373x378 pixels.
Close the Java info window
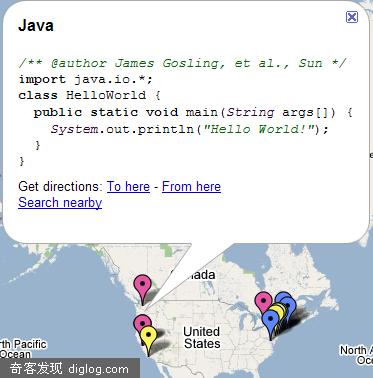click(x=352, y=17)
